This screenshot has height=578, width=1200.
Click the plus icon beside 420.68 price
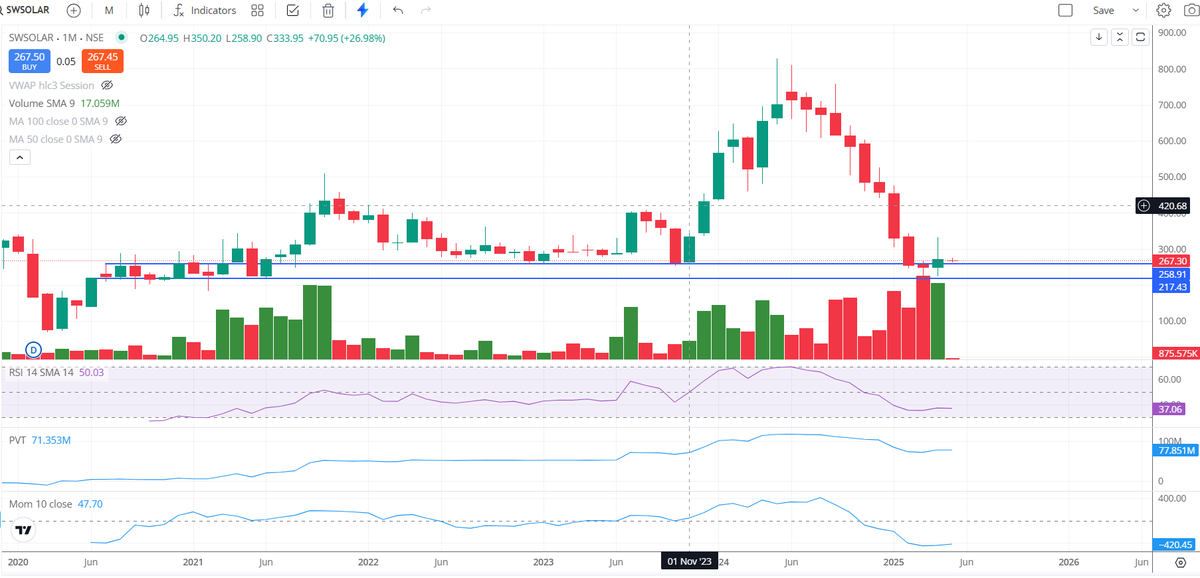click(x=1144, y=206)
